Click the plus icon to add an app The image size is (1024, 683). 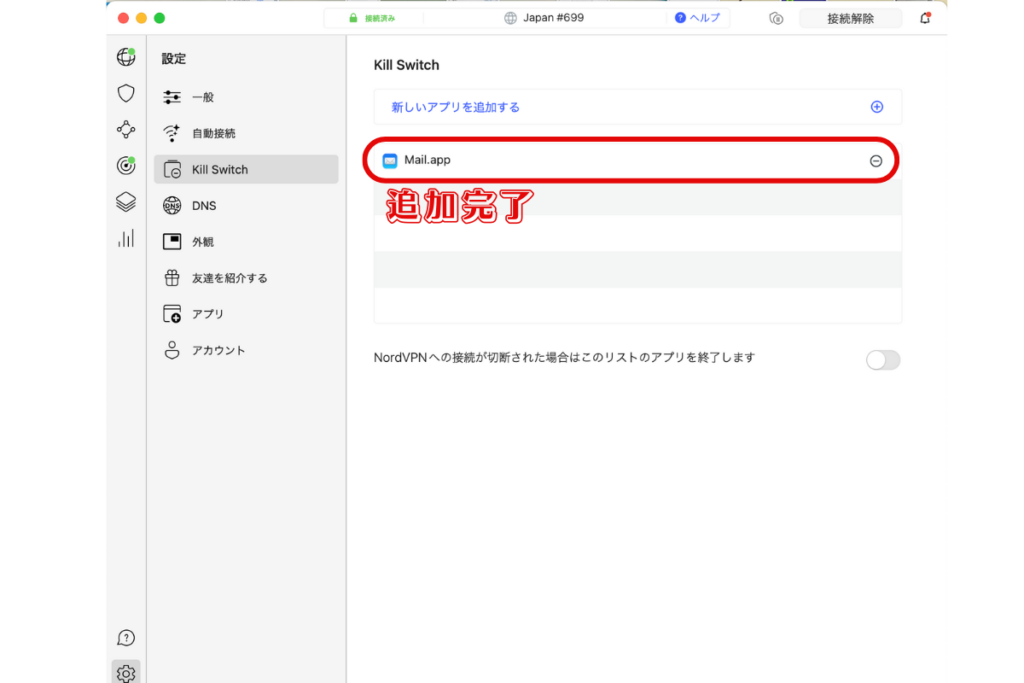click(877, 107)
